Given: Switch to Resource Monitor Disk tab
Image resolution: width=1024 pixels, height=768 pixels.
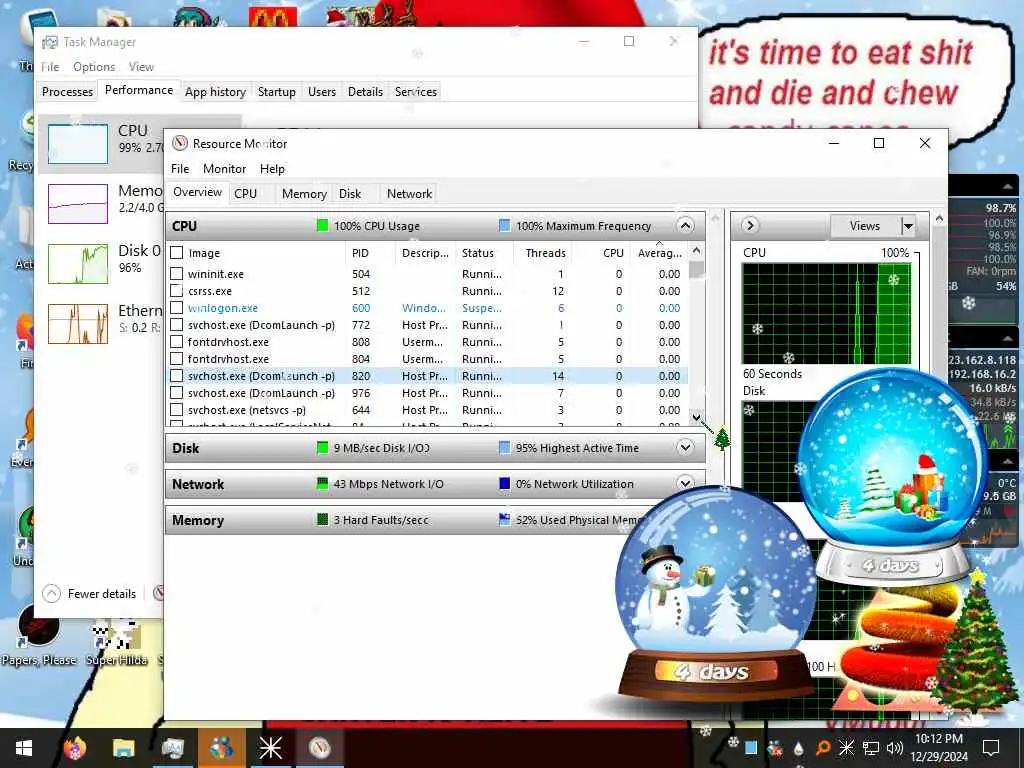Looking at the screenshot, I should (350, 194).
